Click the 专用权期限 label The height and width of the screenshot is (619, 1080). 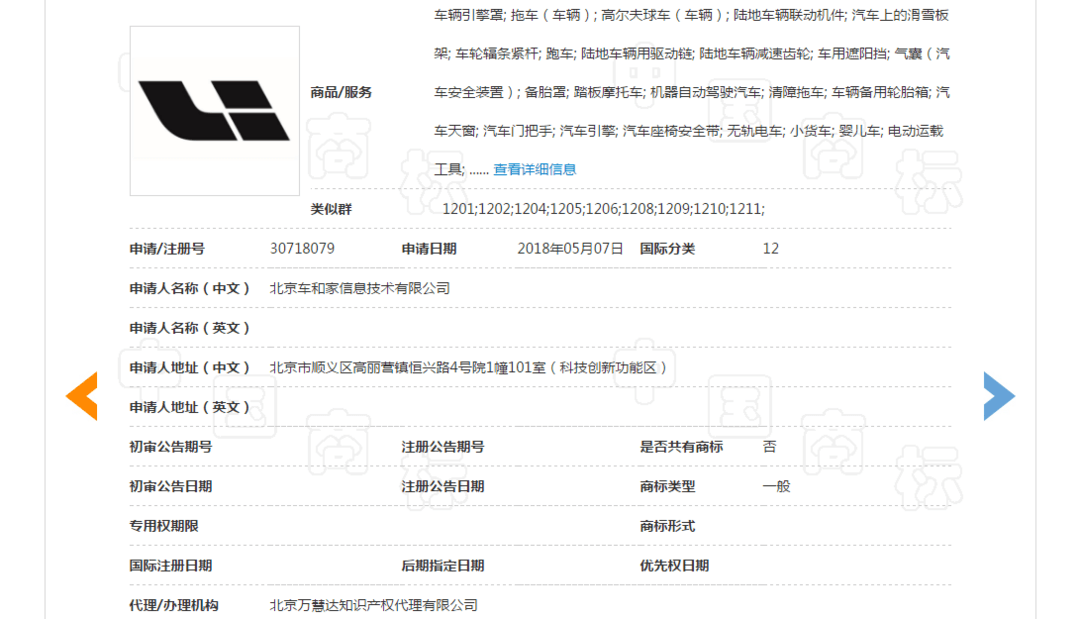coord(164,526)
